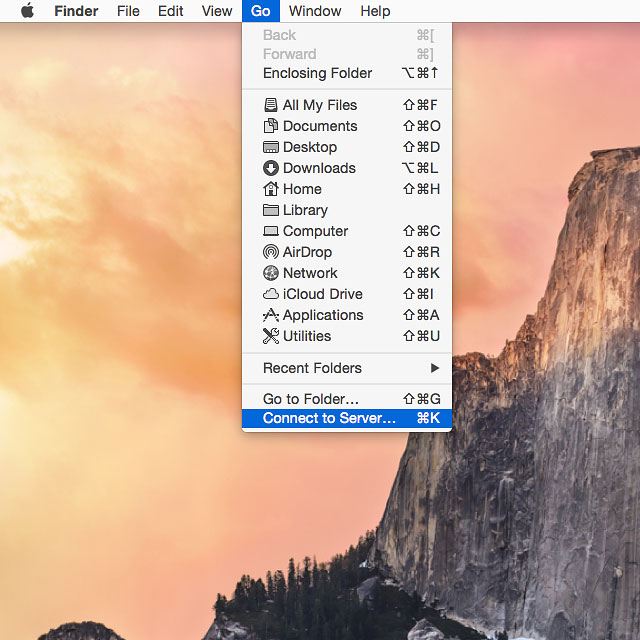The width and height of the screenshot is (640, 640).
Task: Click the 'Applications' label
Action: point(323,316)
